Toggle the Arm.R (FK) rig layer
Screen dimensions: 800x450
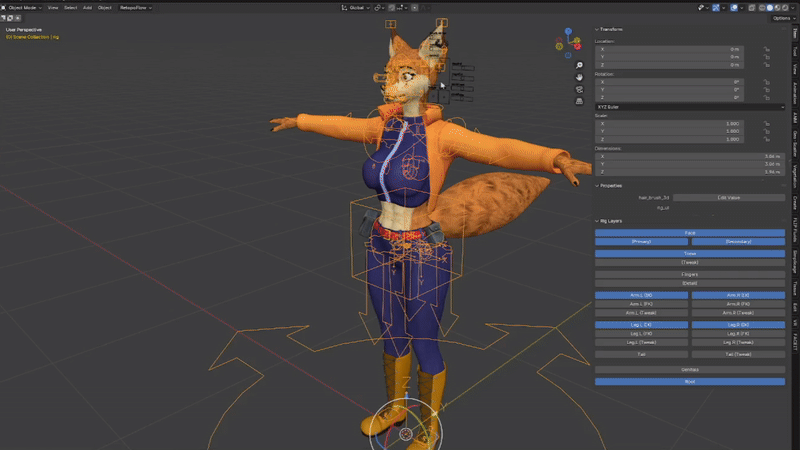coord(738,304)
